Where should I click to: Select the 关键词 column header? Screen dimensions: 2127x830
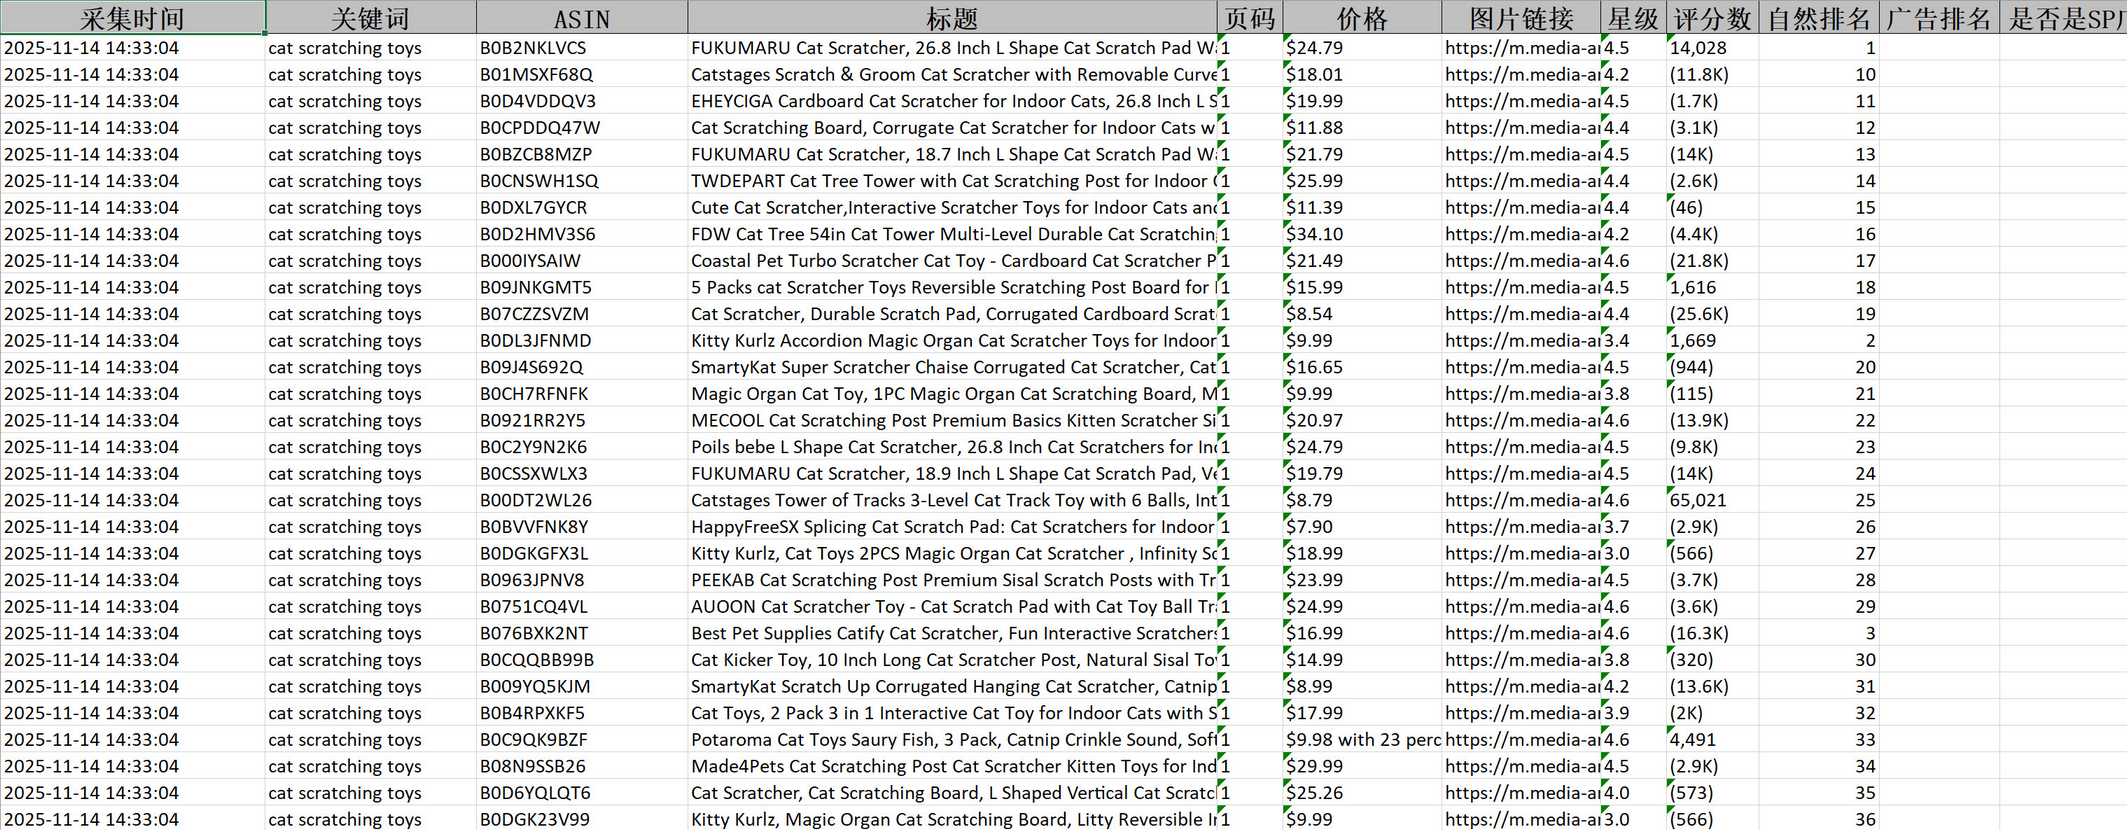[x=370, y=18]
